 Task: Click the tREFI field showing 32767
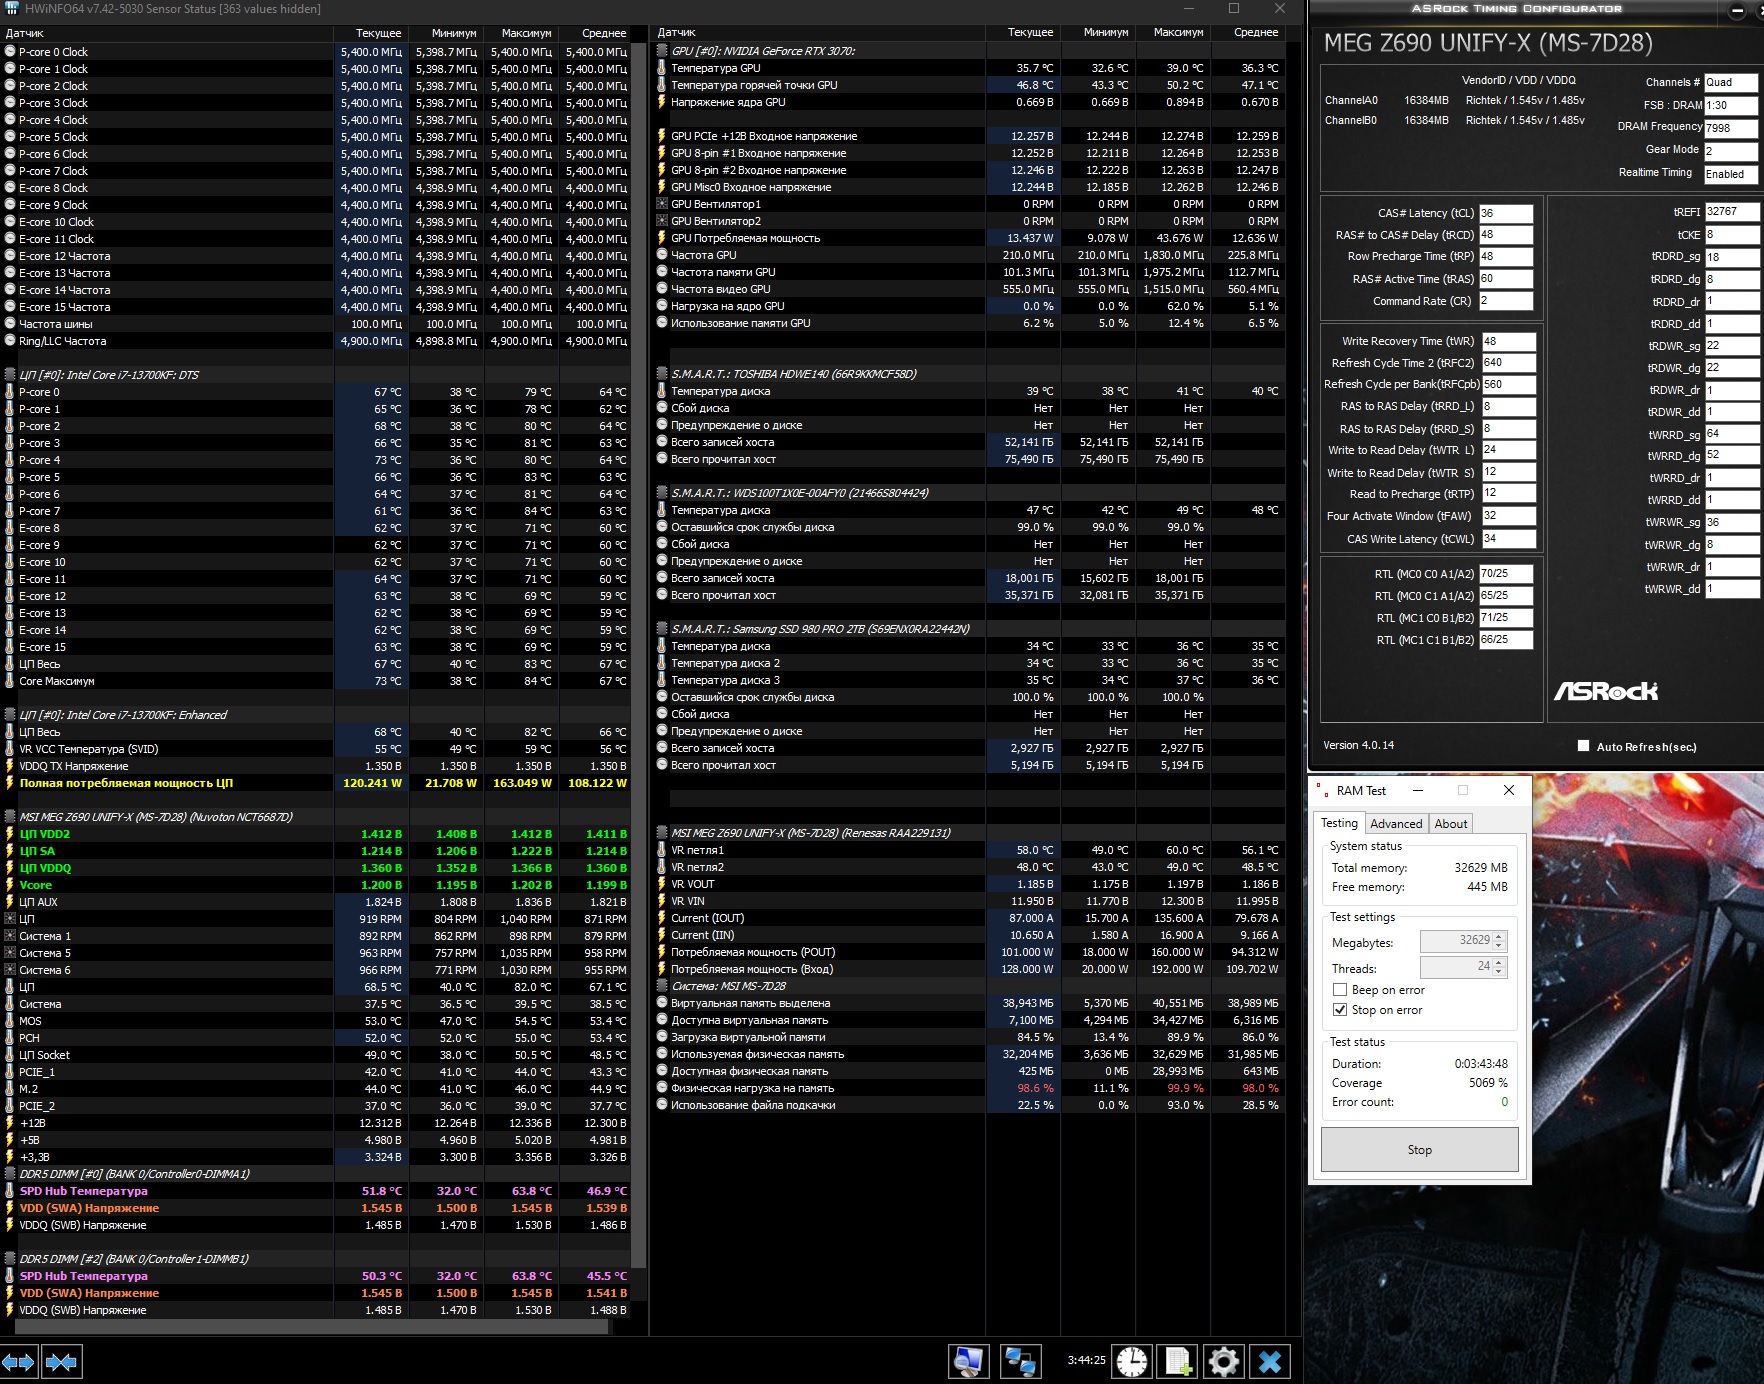[x=1731, y=212]
